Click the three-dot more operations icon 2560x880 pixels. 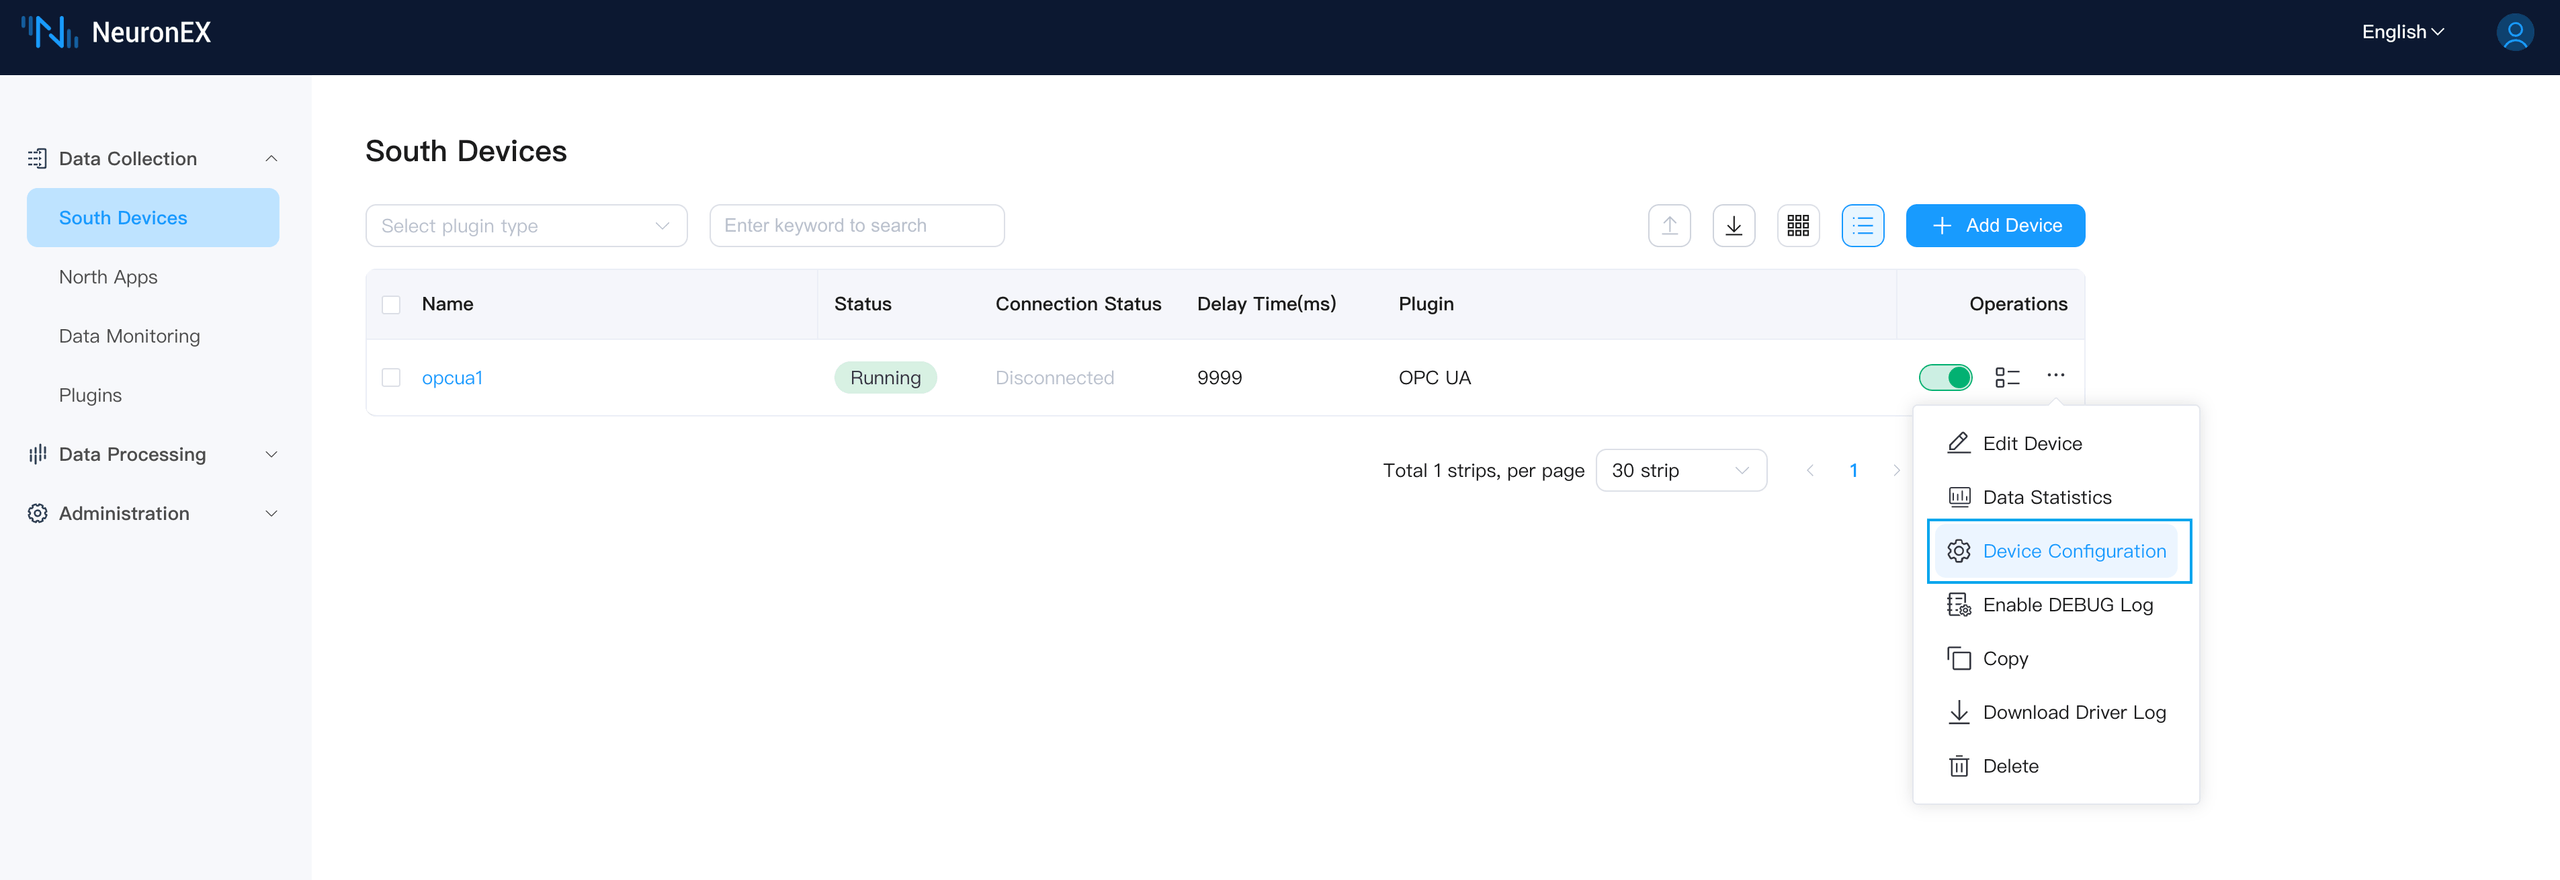2055,375
